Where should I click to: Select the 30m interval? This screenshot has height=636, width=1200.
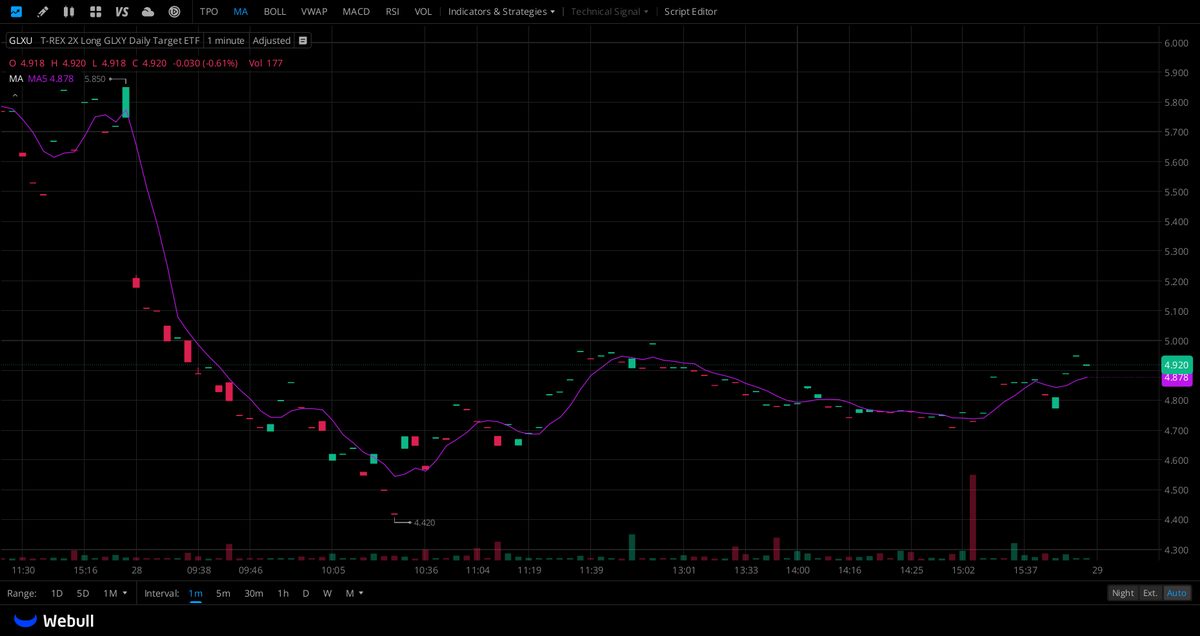254,593
